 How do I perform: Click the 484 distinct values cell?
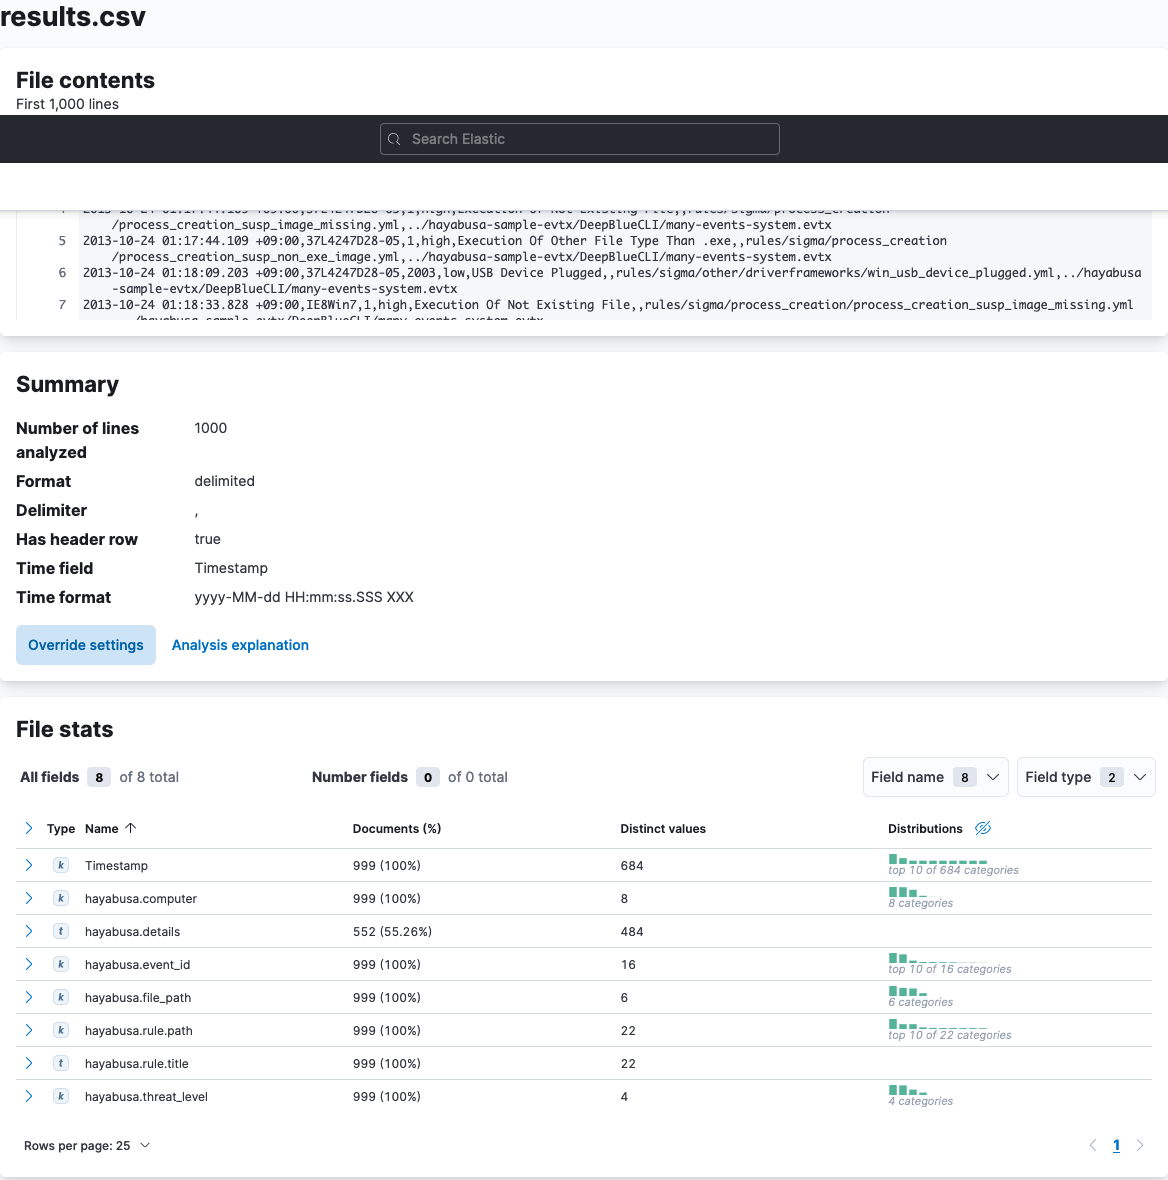point(632,932)
